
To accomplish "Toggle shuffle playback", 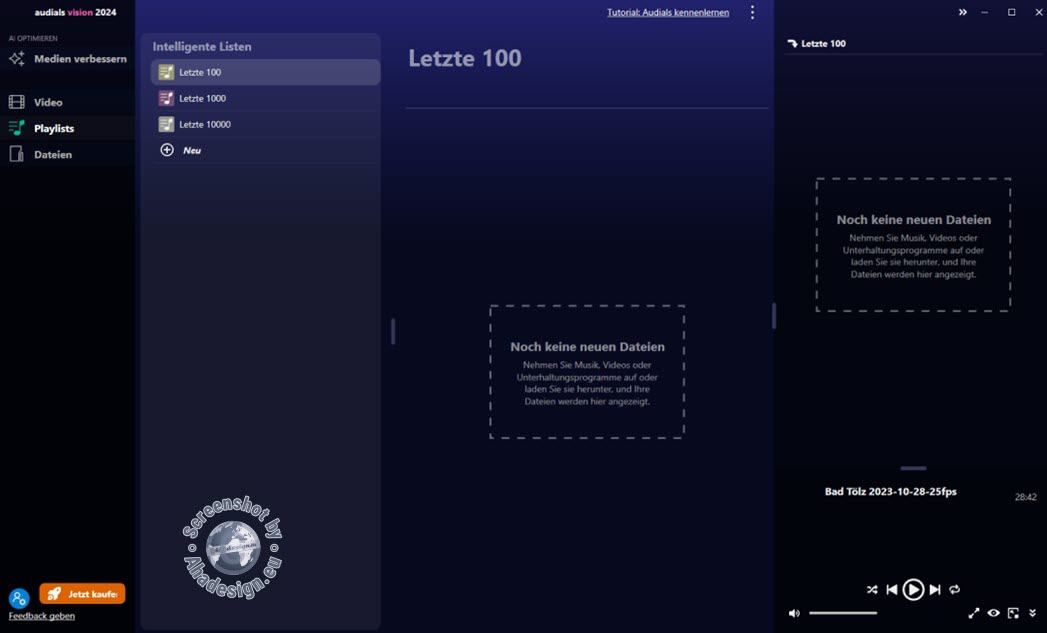I will [872, 590].
